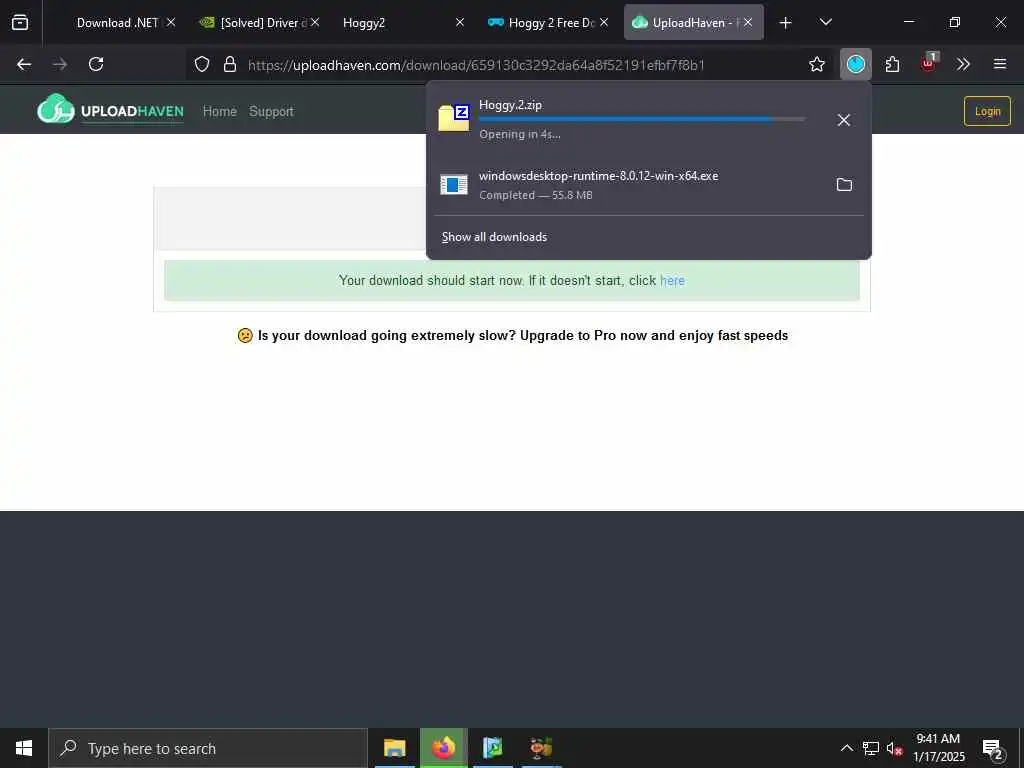
Task: Open the Firefox application menu
Action: 1000,64
